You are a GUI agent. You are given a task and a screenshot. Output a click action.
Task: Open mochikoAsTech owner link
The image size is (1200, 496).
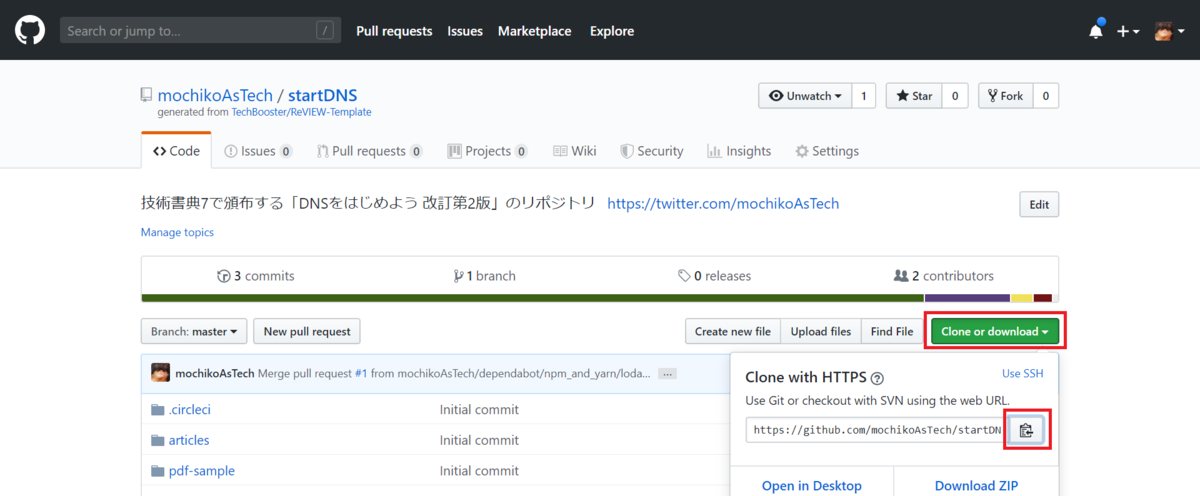(x=215, y=96)
